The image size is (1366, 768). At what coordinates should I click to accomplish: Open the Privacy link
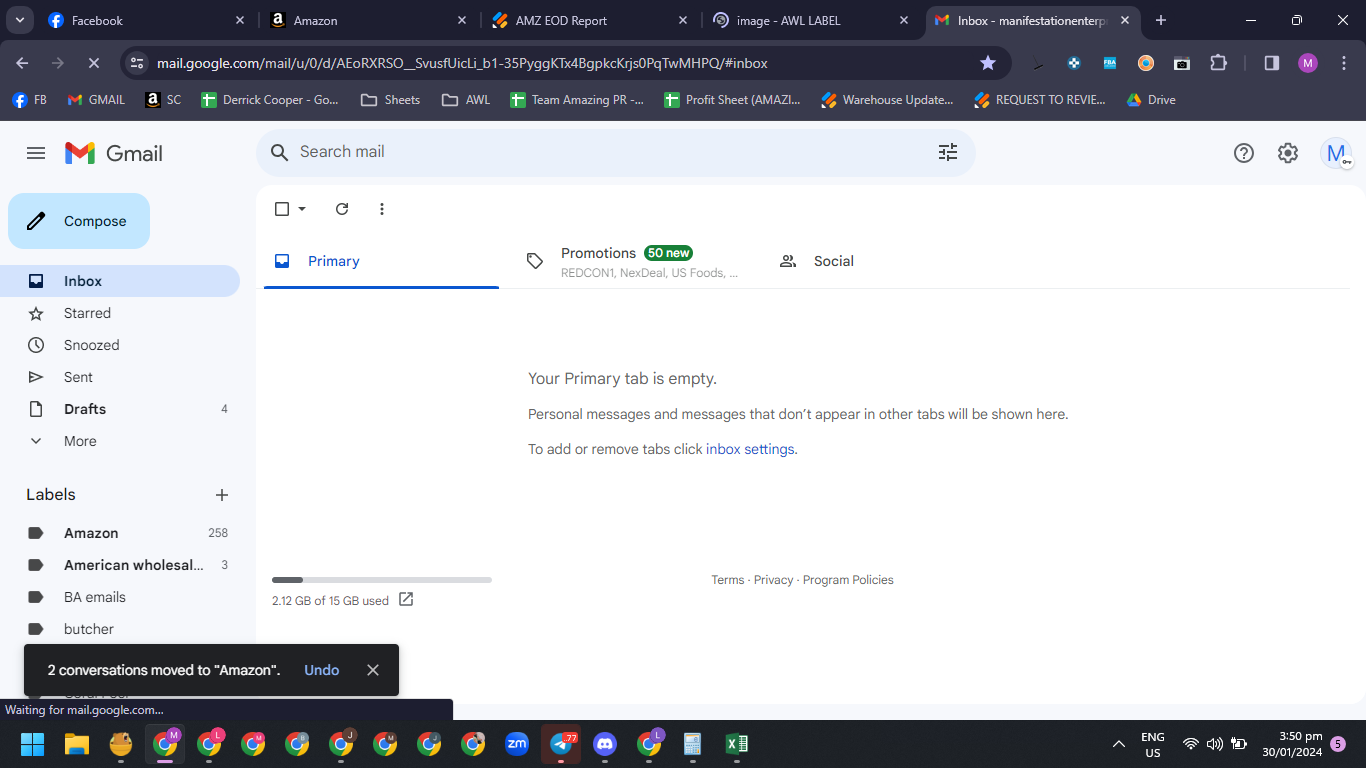point(773,580)
